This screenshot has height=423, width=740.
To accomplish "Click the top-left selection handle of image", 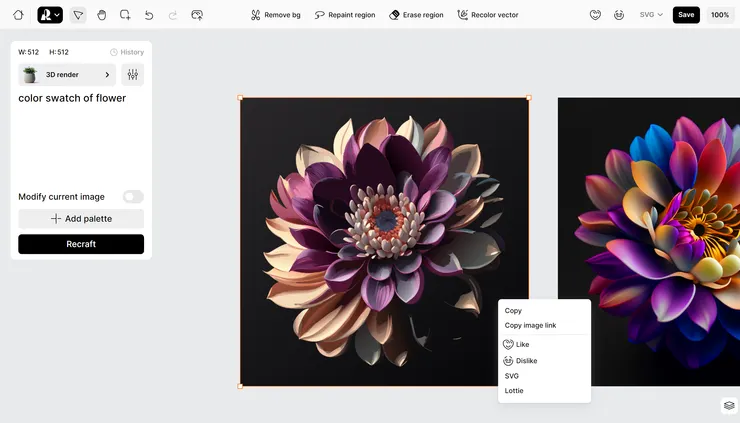I will [x=240, y=98].
